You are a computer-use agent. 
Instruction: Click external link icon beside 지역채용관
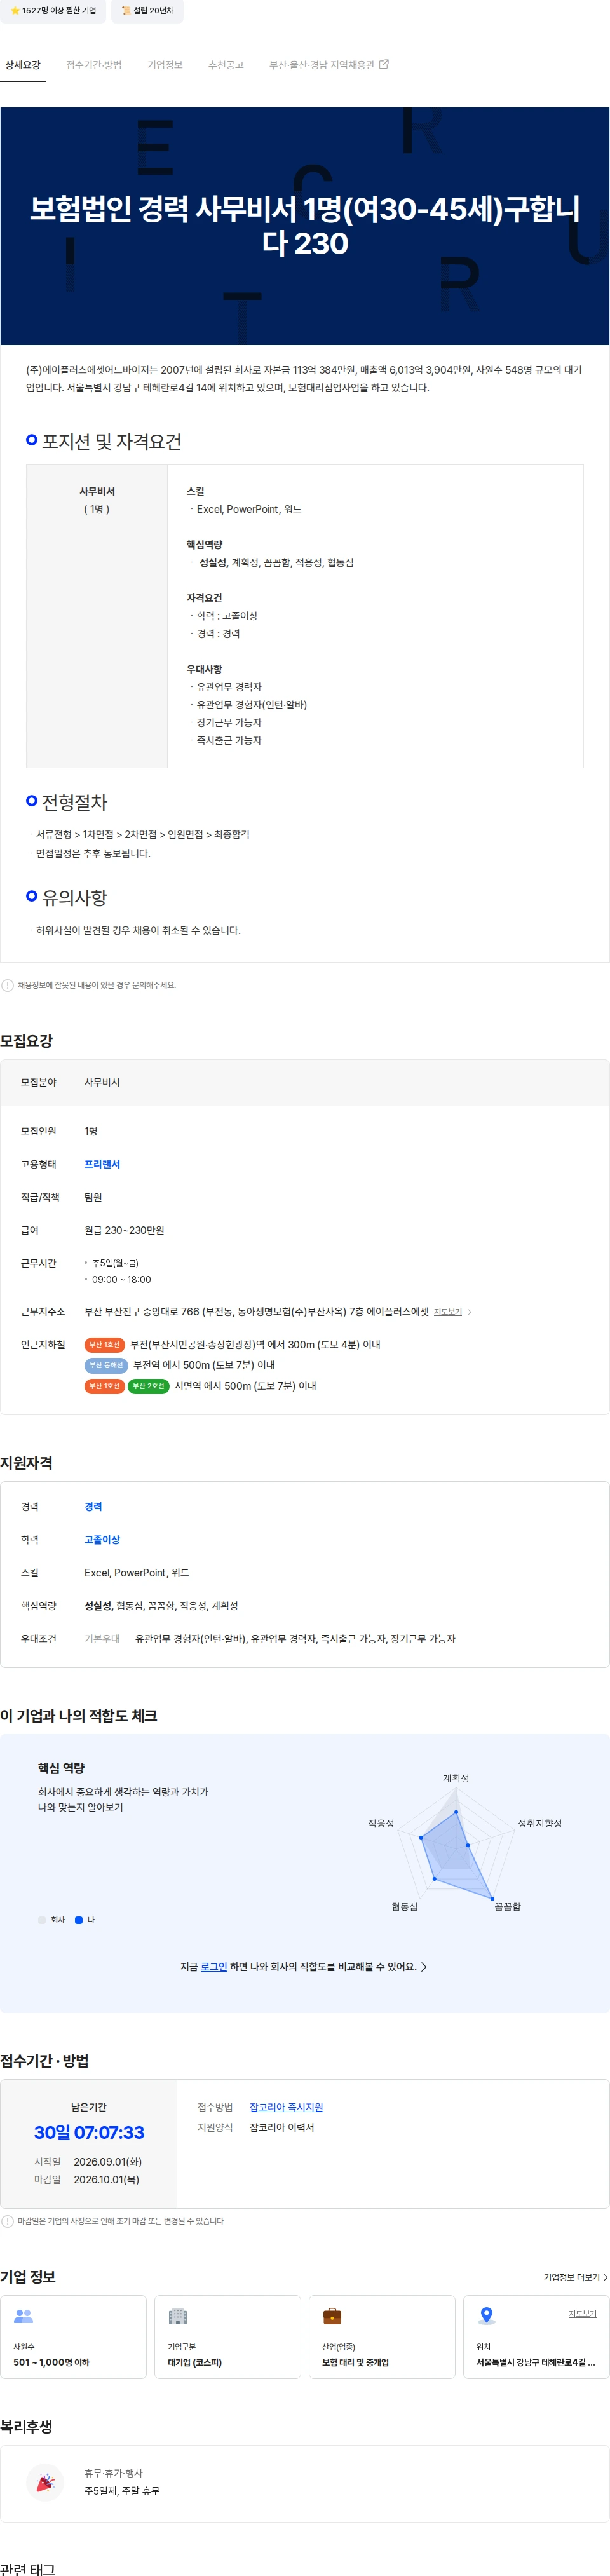383,64
